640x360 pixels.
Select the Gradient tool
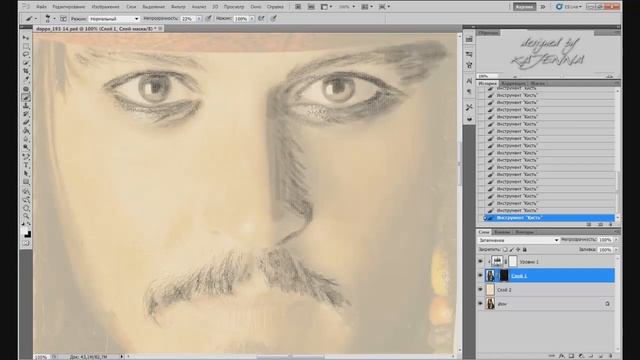click(x=26, y=131)
